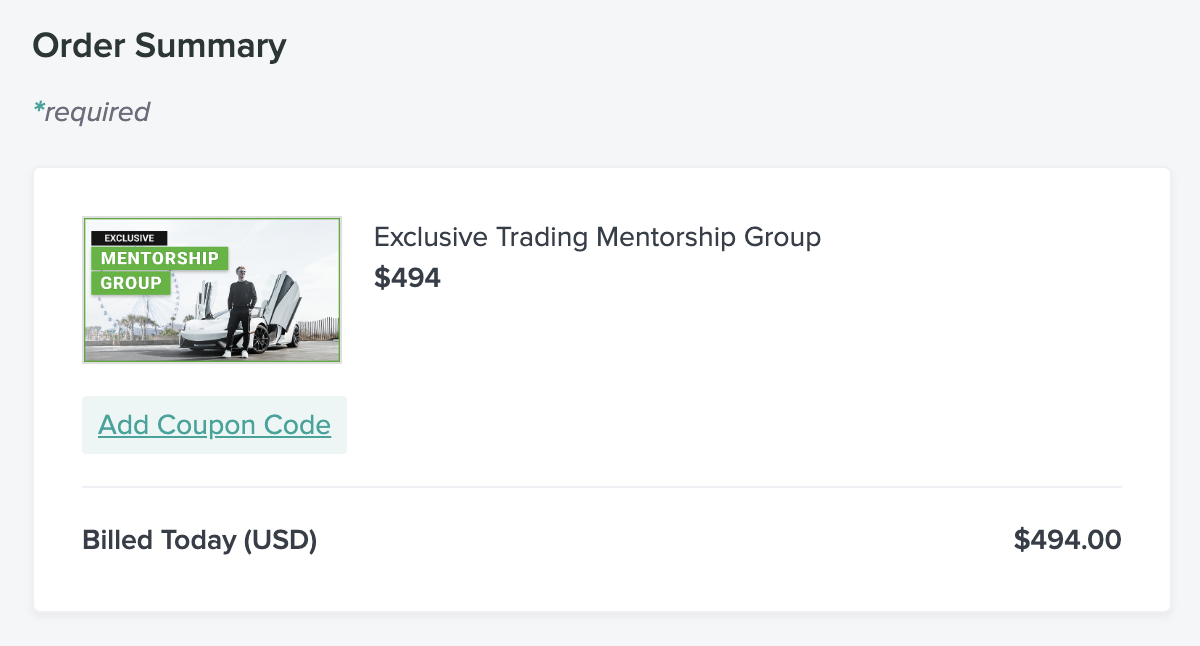Click the man standing in the thumbnail
The height and width of the screenshot is (646, 1200).
(241, 311)
